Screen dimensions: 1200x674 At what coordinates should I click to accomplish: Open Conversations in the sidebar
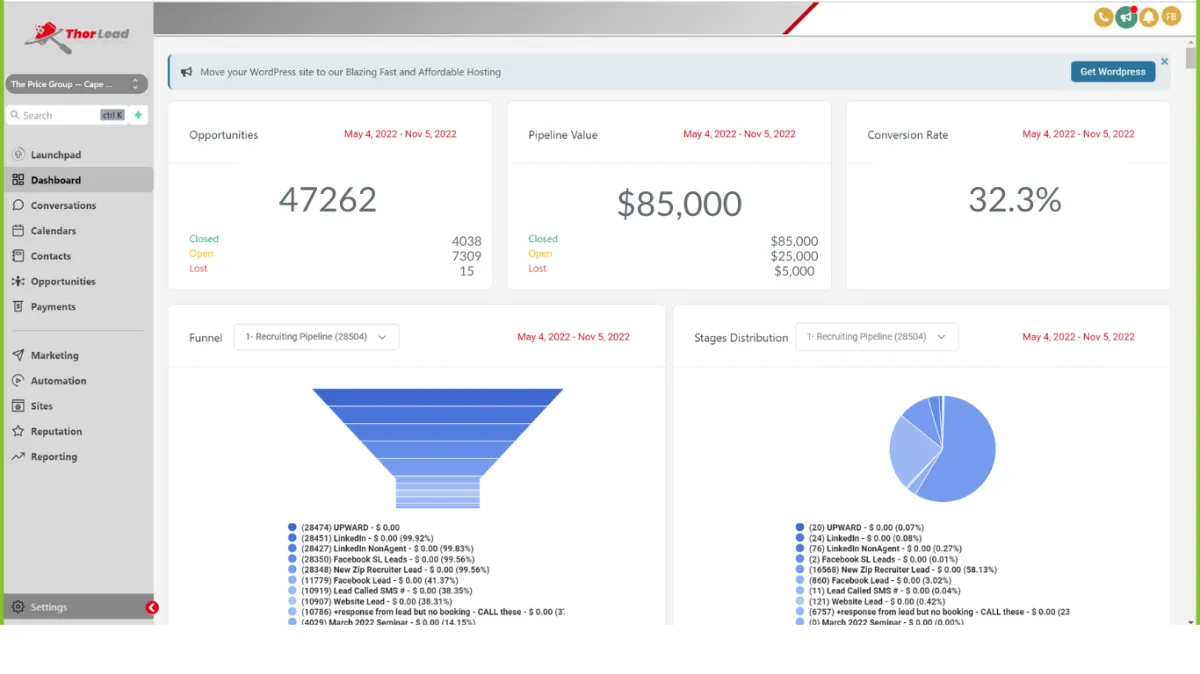[x=63, y=205]
